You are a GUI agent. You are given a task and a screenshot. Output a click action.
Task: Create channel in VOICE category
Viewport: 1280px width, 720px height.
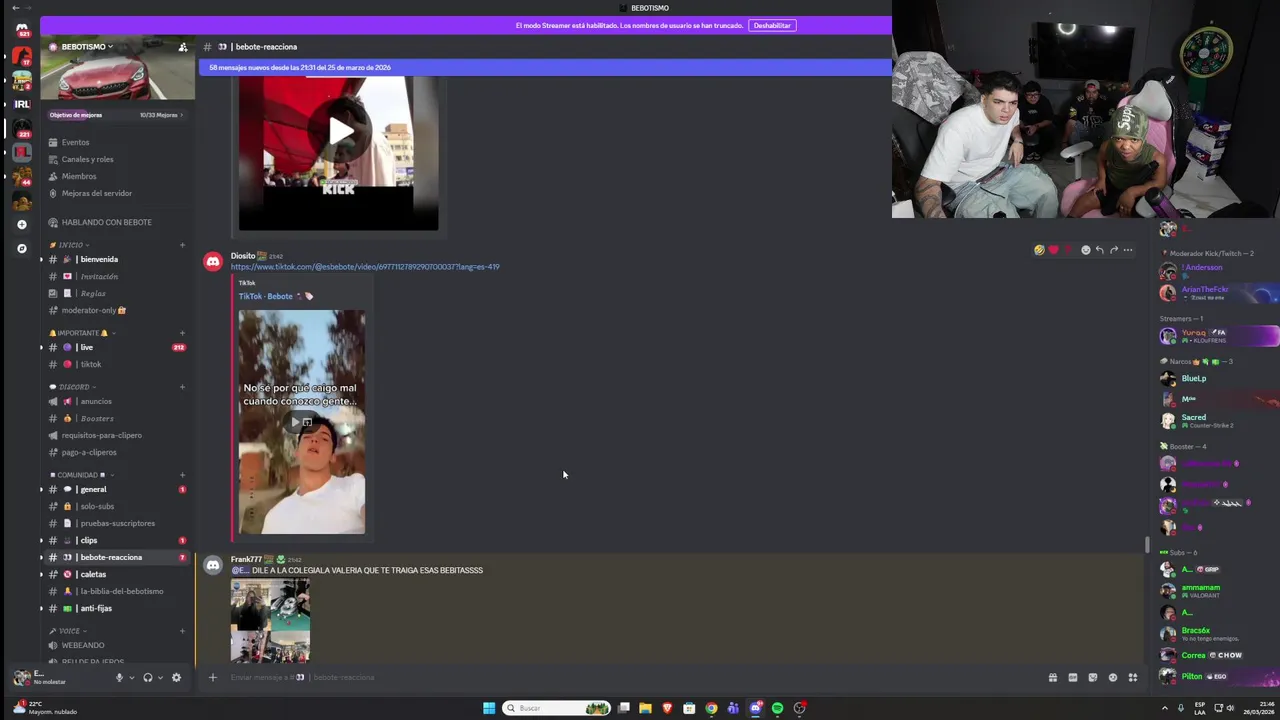[182, 631]
